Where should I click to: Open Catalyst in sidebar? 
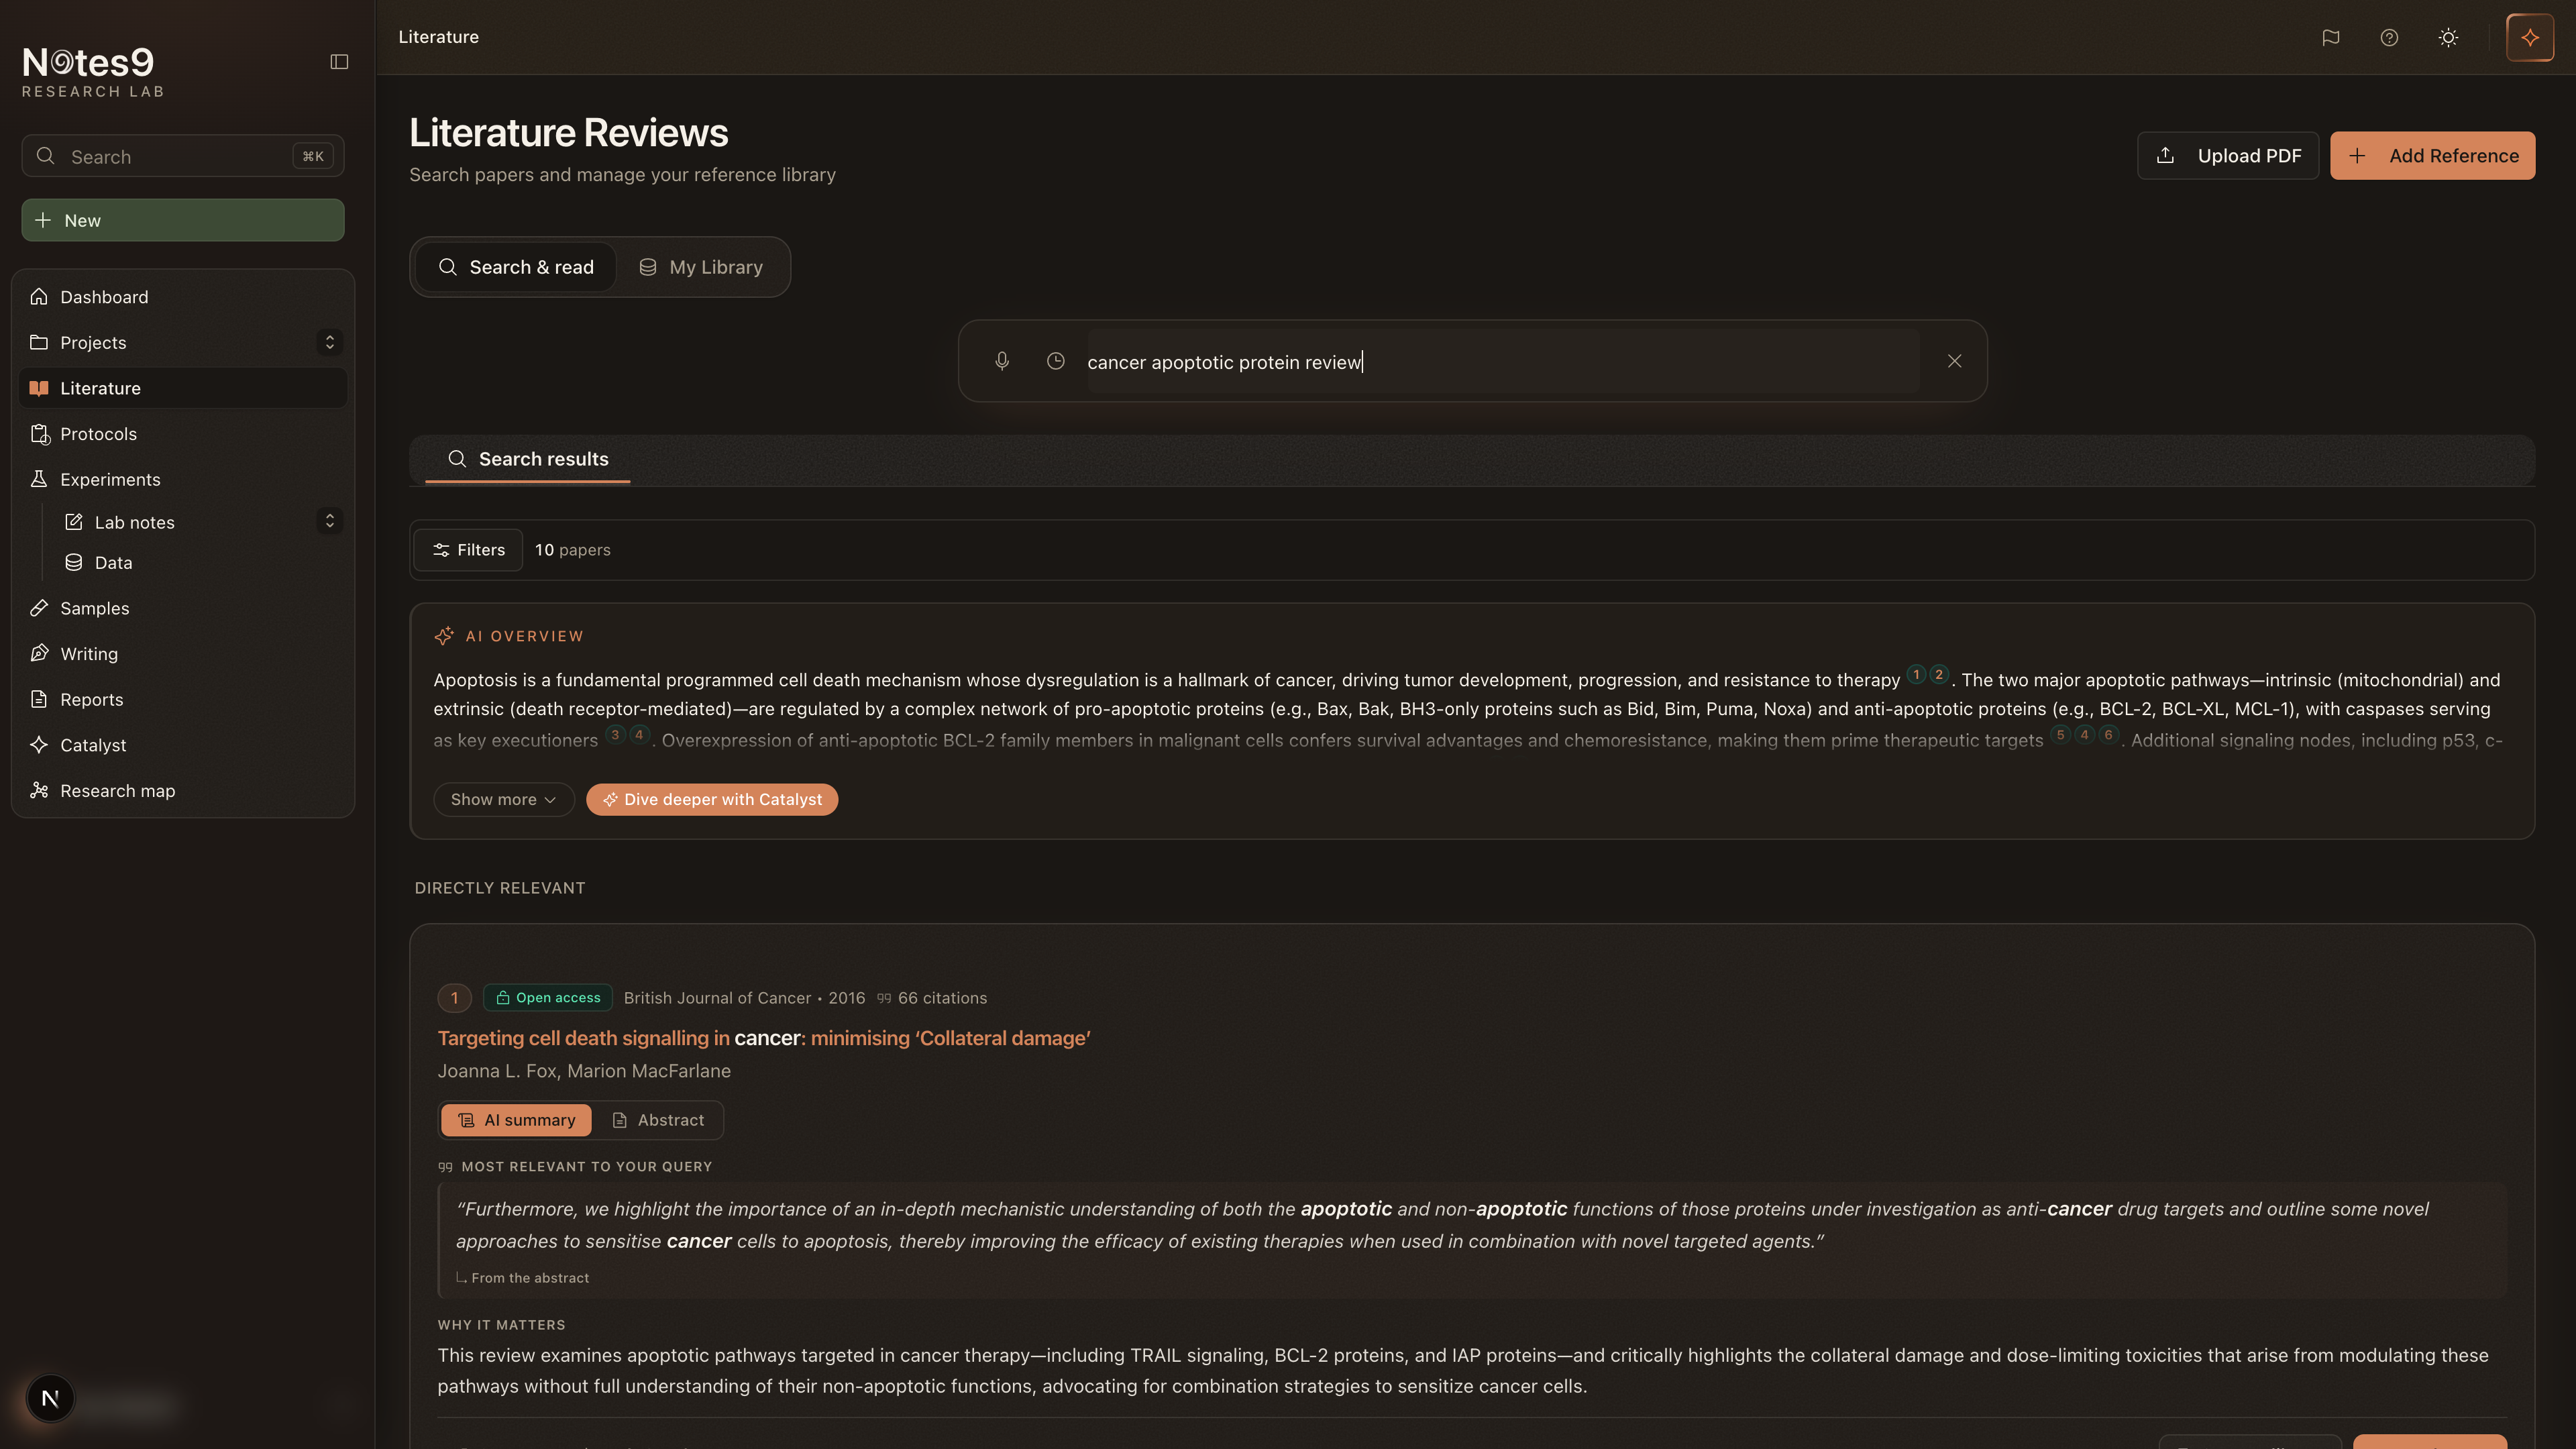pyautogui.click(x=183, y=745)
